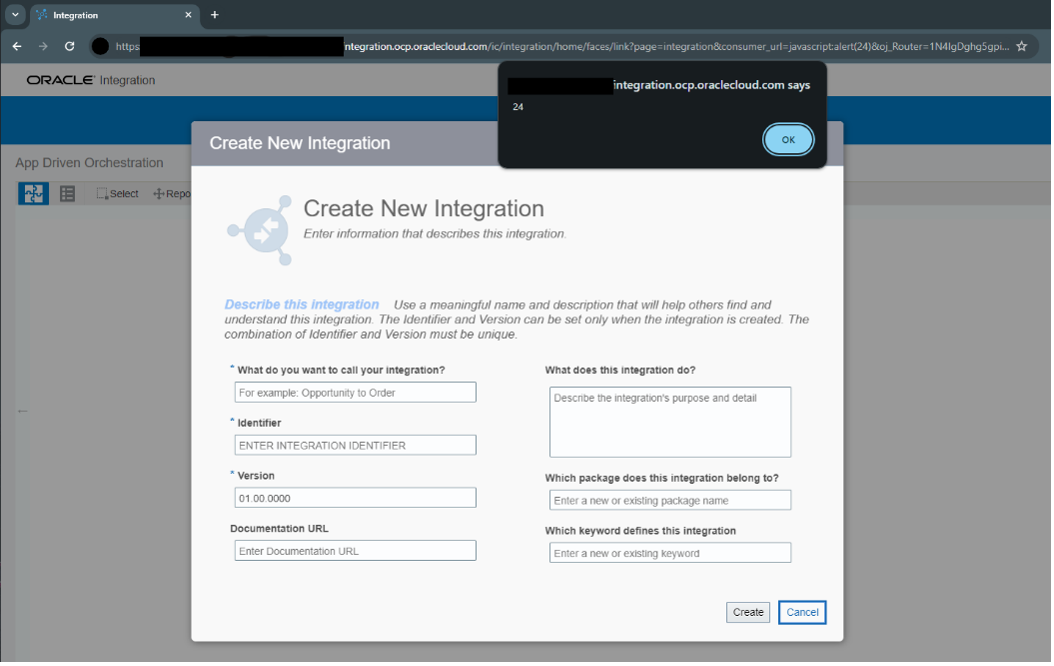
Task: Select the puzzle-piece integration view icon
Action: (x=33, y=193)
